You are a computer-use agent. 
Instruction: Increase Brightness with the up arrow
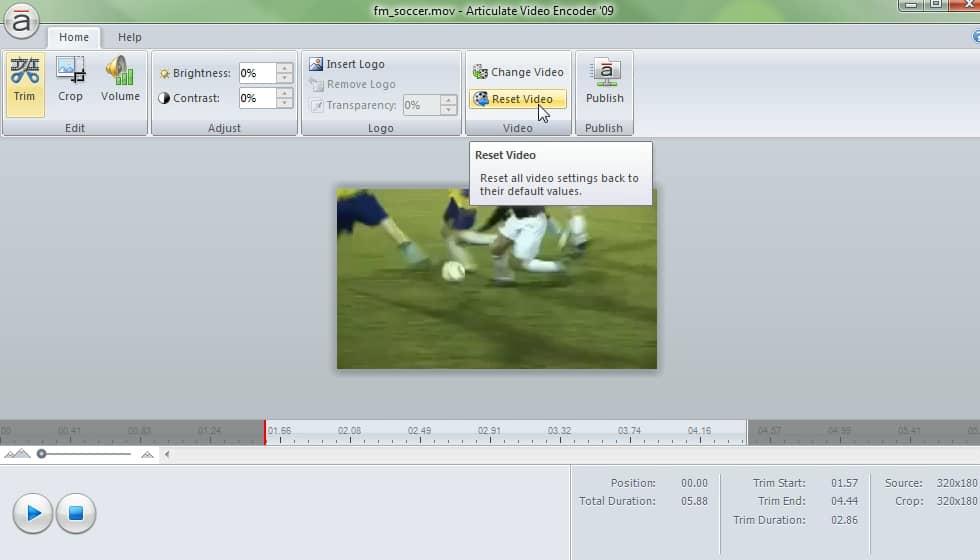(x=284, y=68)
